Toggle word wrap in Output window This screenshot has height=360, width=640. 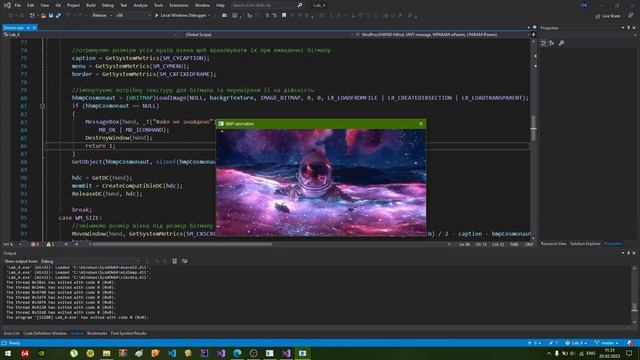(x=184, y=261)
